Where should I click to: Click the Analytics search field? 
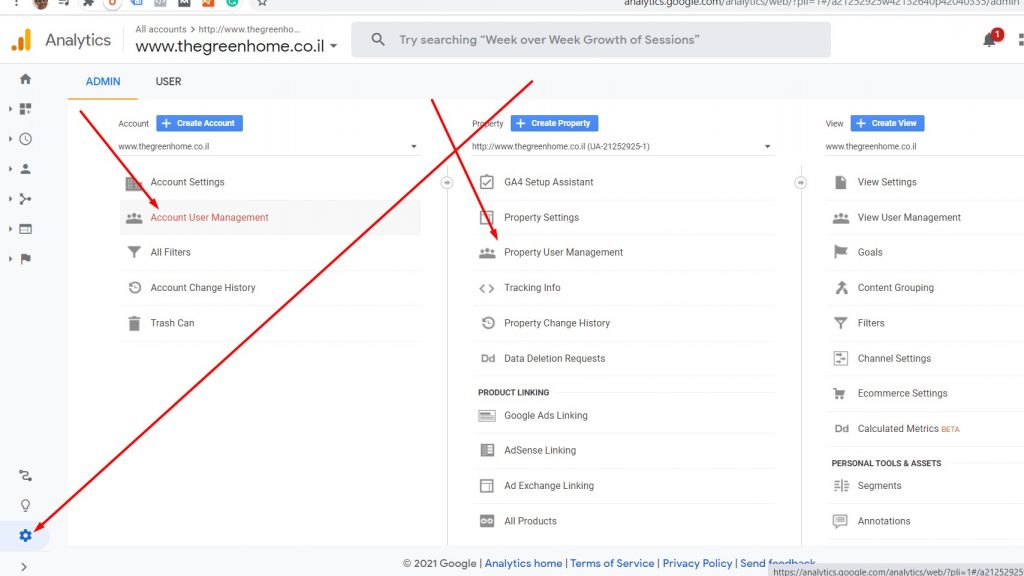[x=591, y=40]
